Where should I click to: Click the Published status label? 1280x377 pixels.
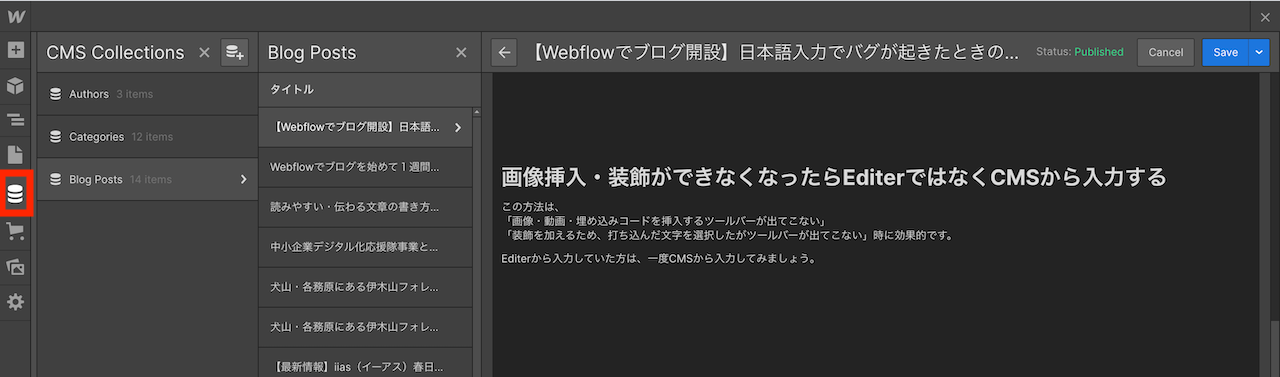1099,52
